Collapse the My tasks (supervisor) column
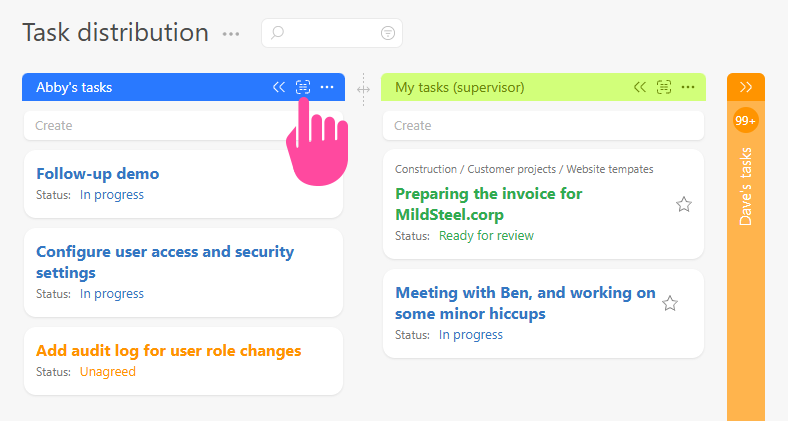 640,87
